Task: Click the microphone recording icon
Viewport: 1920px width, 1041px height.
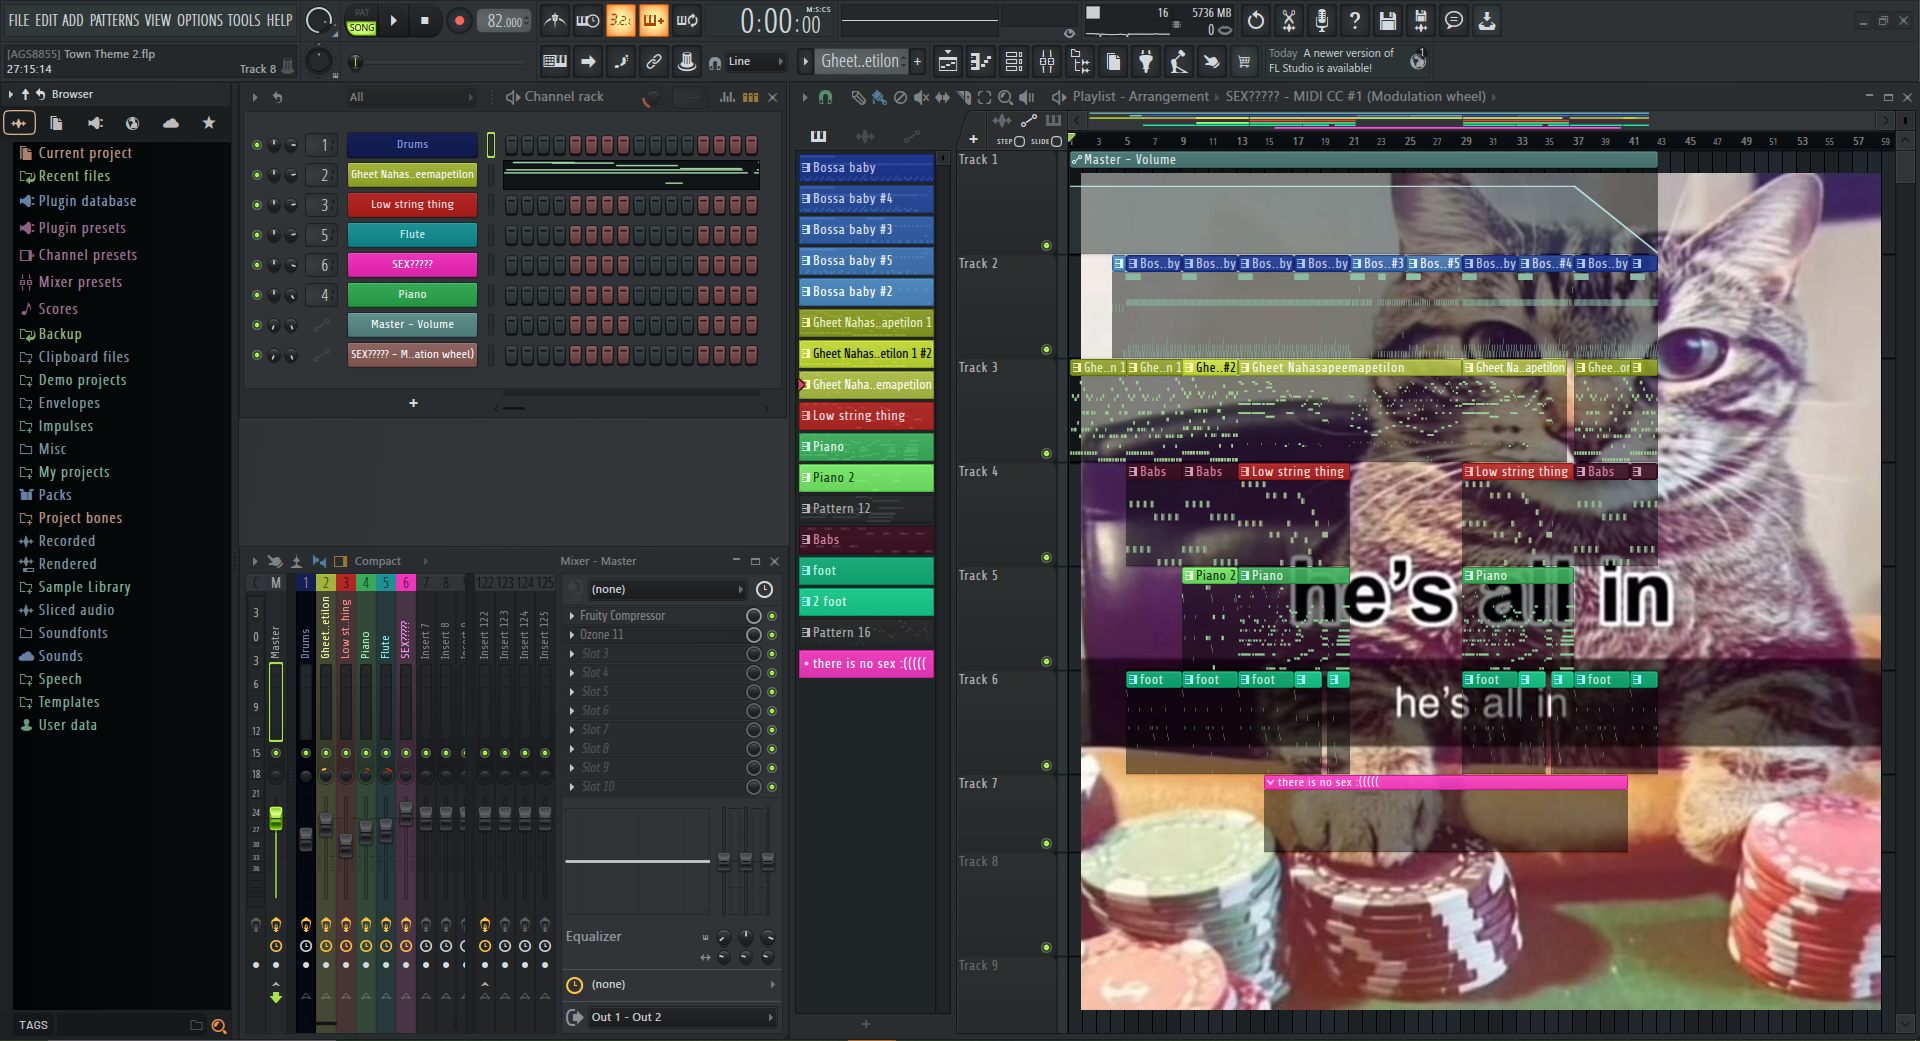Action: (1322, 20)
